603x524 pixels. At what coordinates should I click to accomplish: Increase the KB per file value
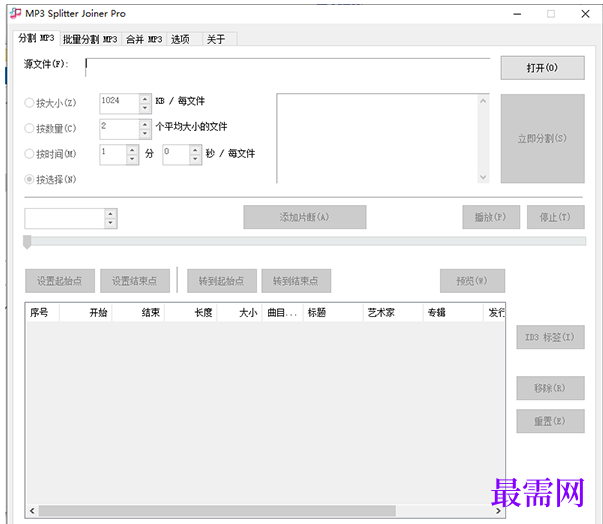[145, 99]
